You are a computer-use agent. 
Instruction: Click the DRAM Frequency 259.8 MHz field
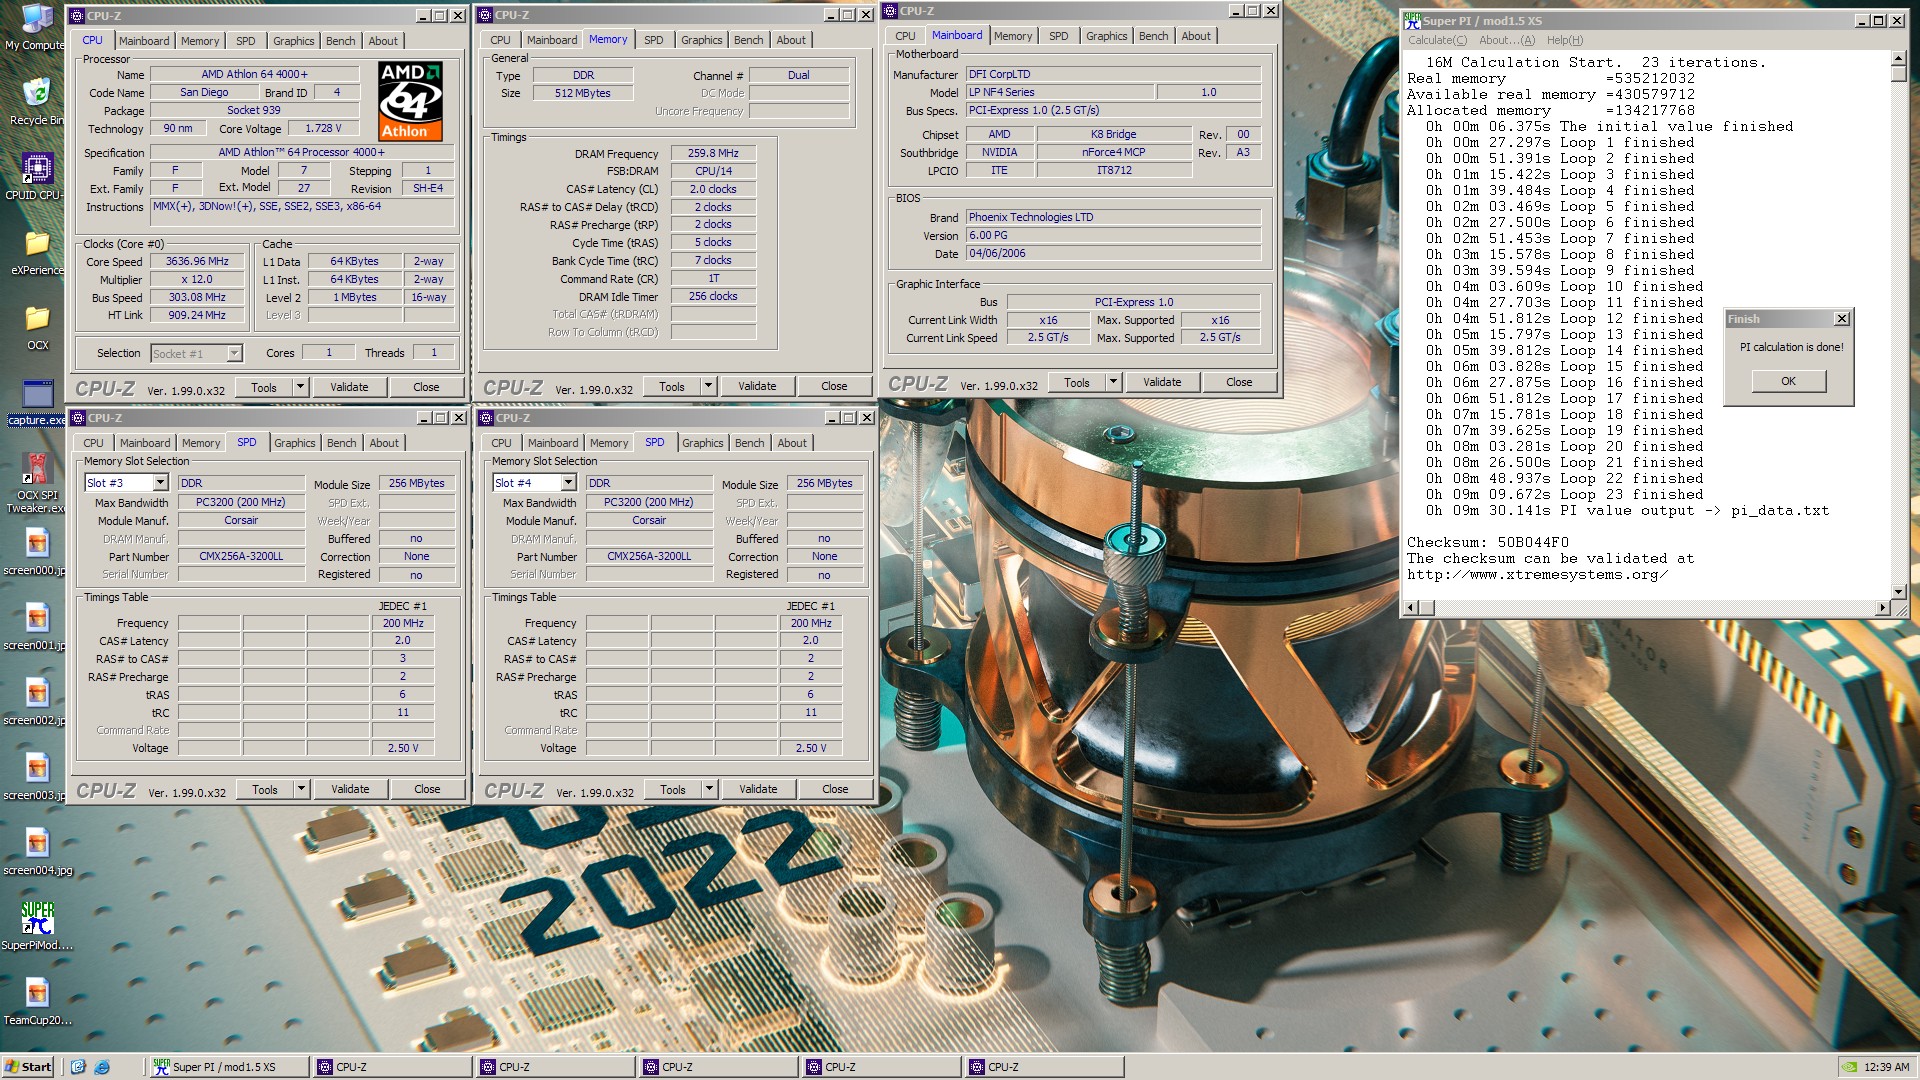[713, 154]
